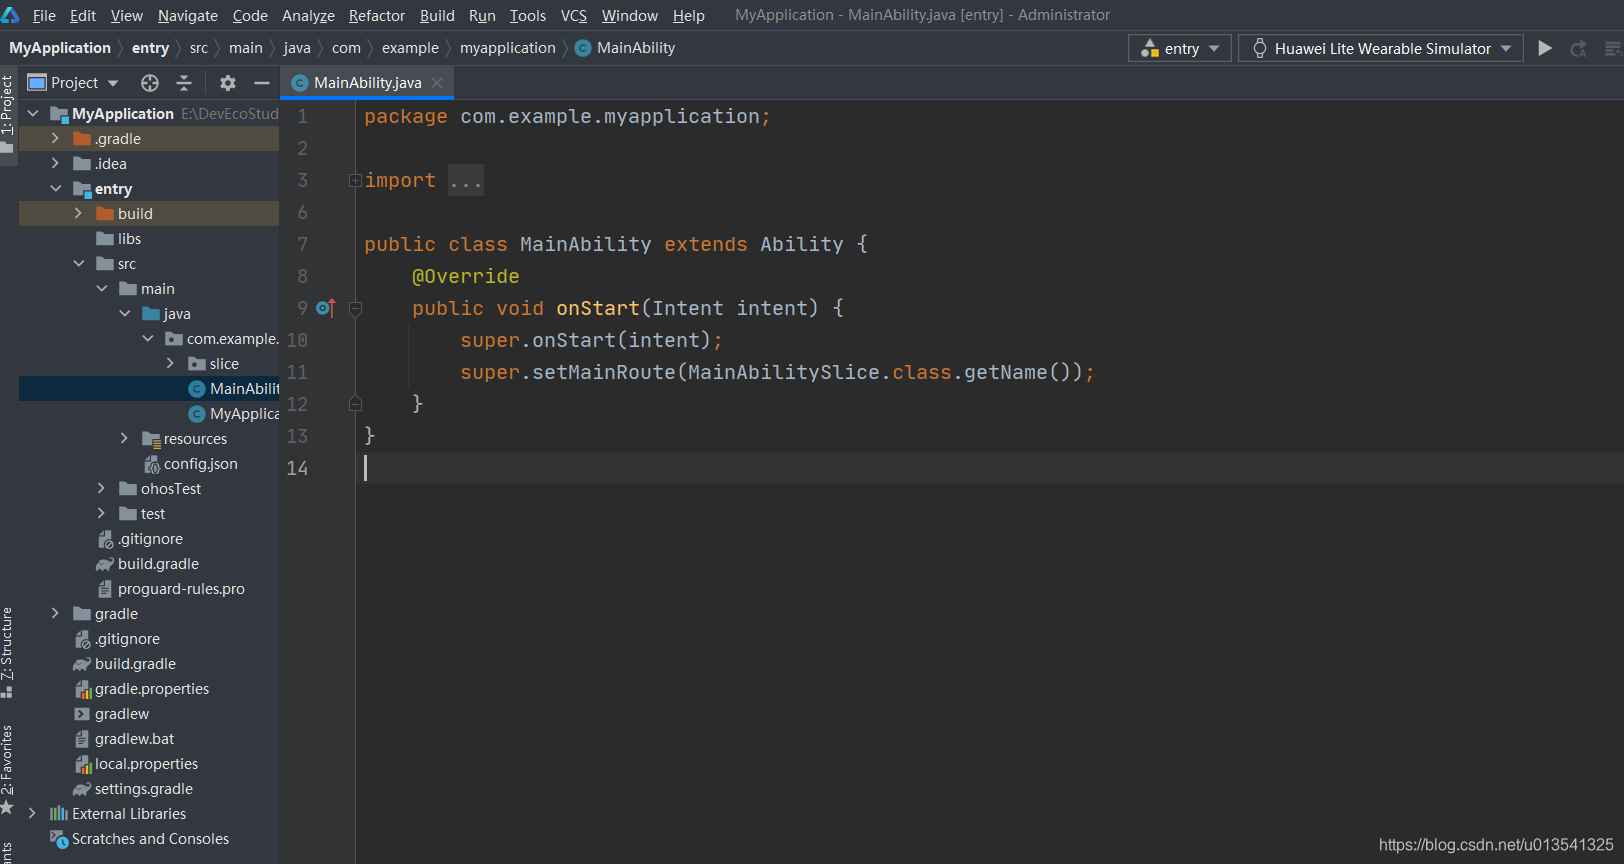Open entry run configuration dropdown
1624x864 pixels.
[x=1180, y=48]
